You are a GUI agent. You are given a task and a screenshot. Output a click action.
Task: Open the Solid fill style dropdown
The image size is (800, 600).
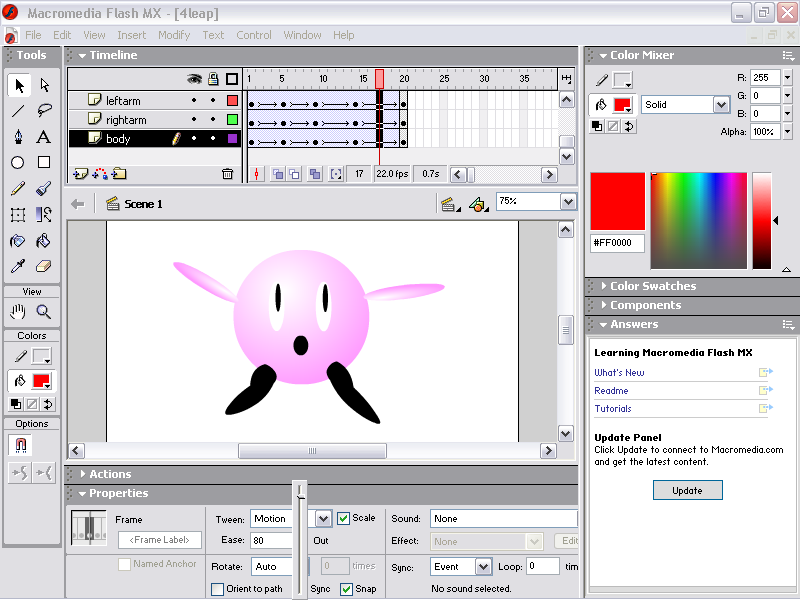click(721, 105)
